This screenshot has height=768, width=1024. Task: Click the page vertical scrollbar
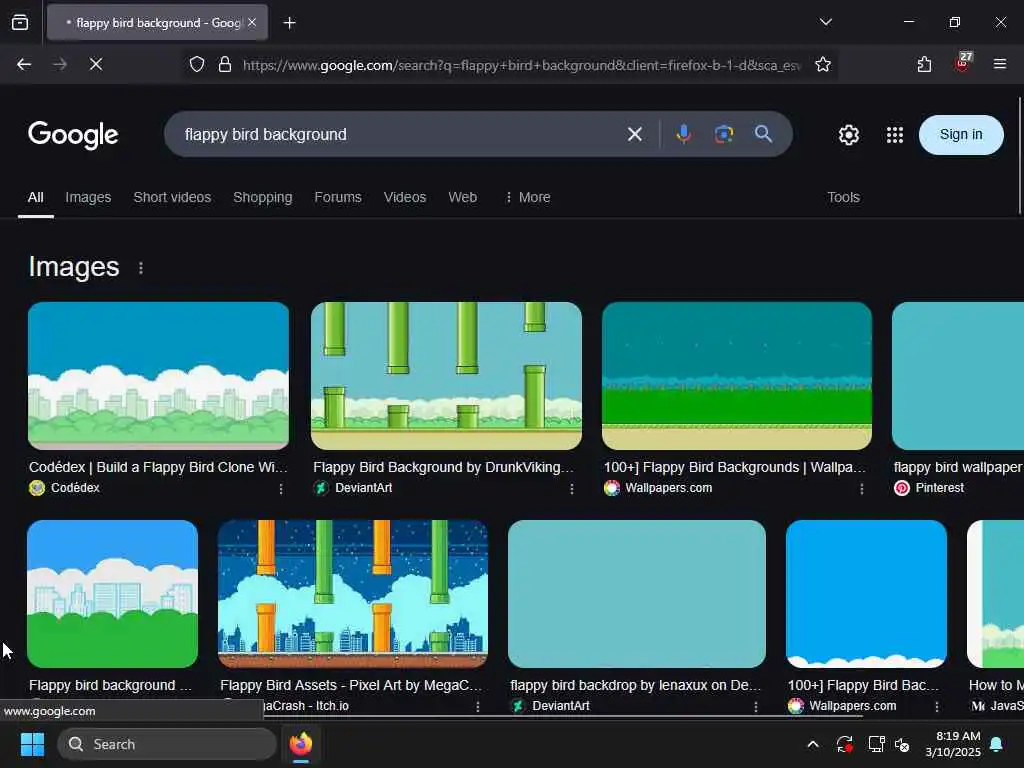(x=1020, y=155)
